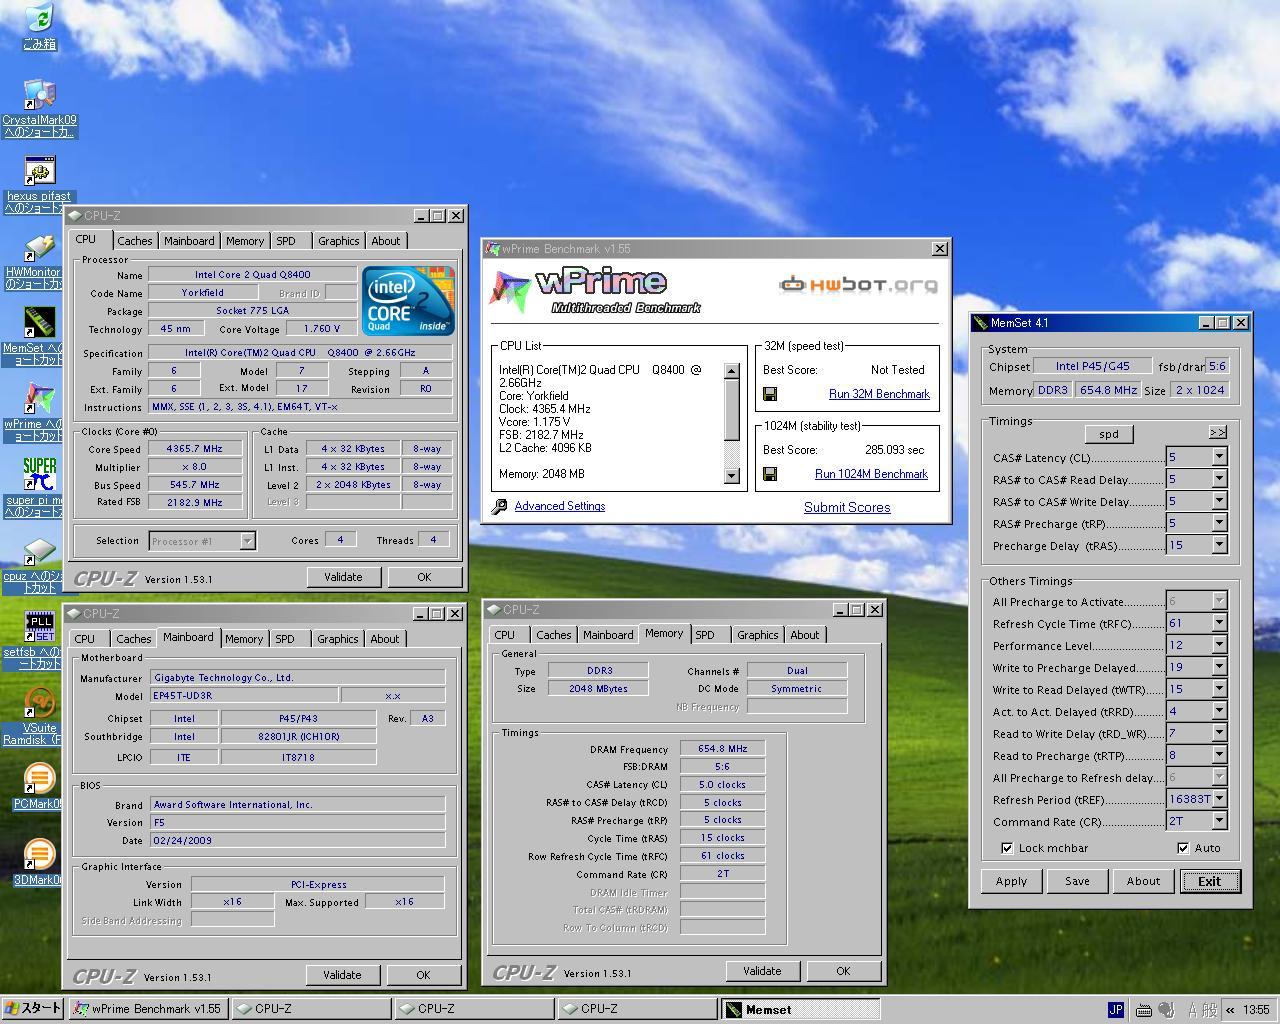The width and height of the screenshot is (1280, 1024).
Task: Open About tab in Memory CPU-Z window
Action: coord(804,635)
